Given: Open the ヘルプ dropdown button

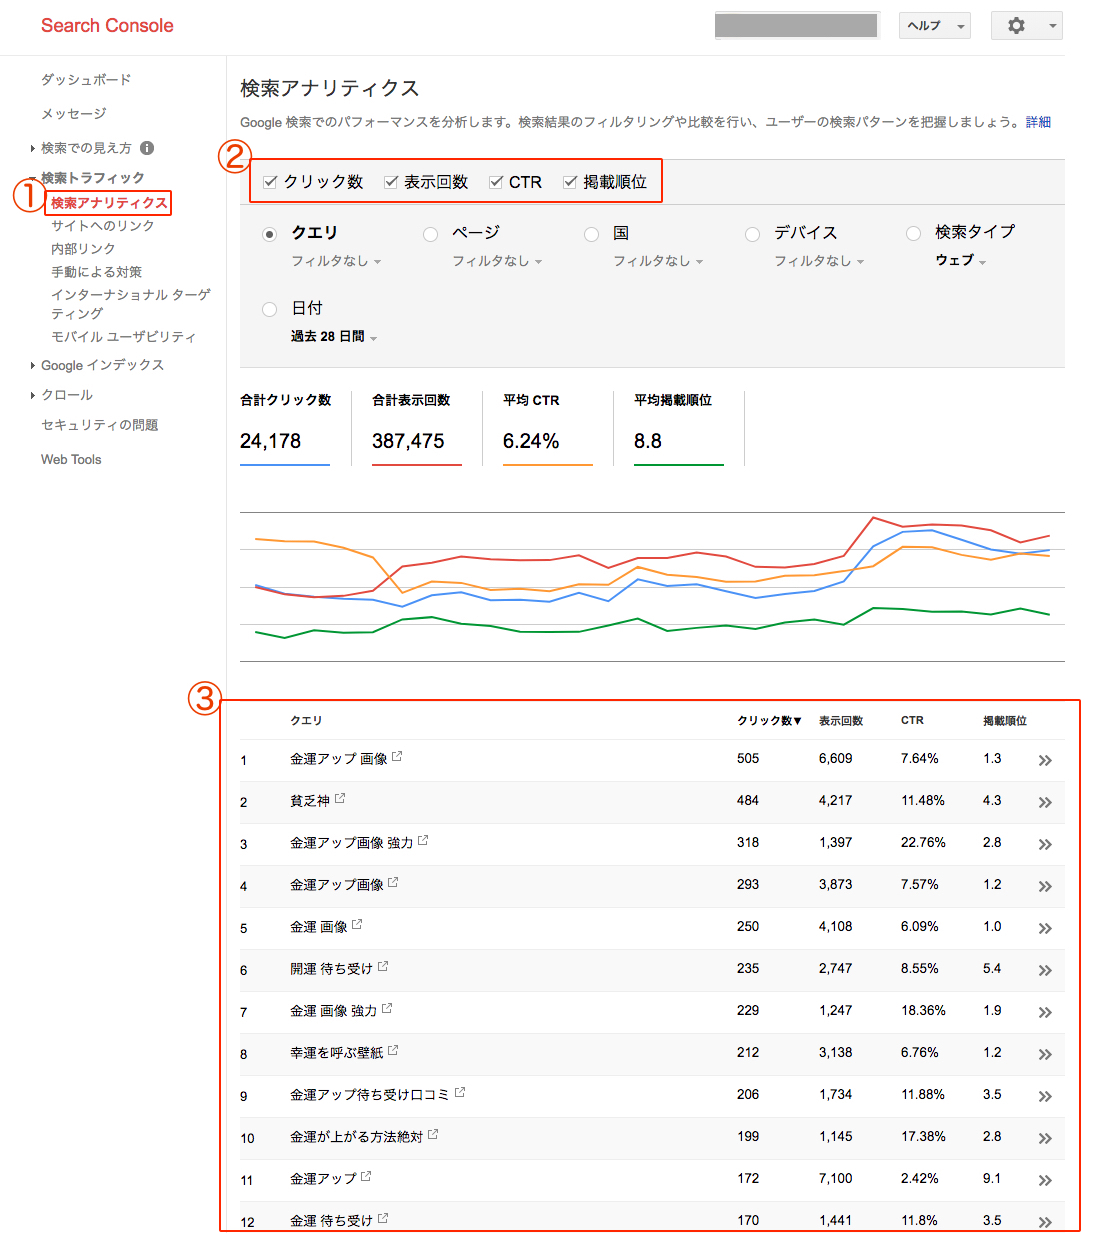Looking at the screenshot, I should (935, 26).
